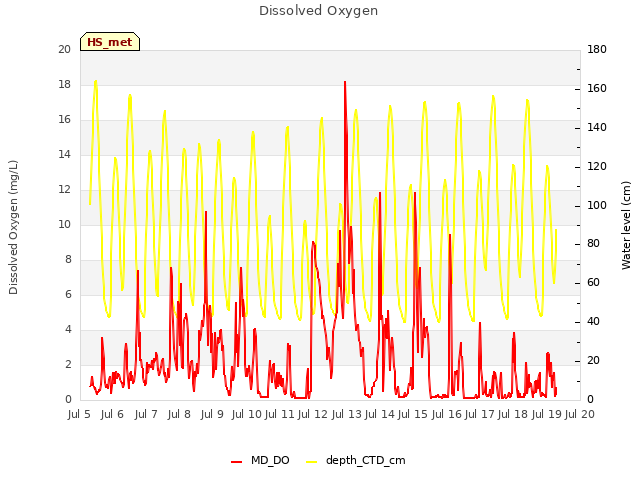This screenshot has width=640, height=480.
Task: Click the 180 value on right axis
Action: pyautogui.click(x=597, y=49)
